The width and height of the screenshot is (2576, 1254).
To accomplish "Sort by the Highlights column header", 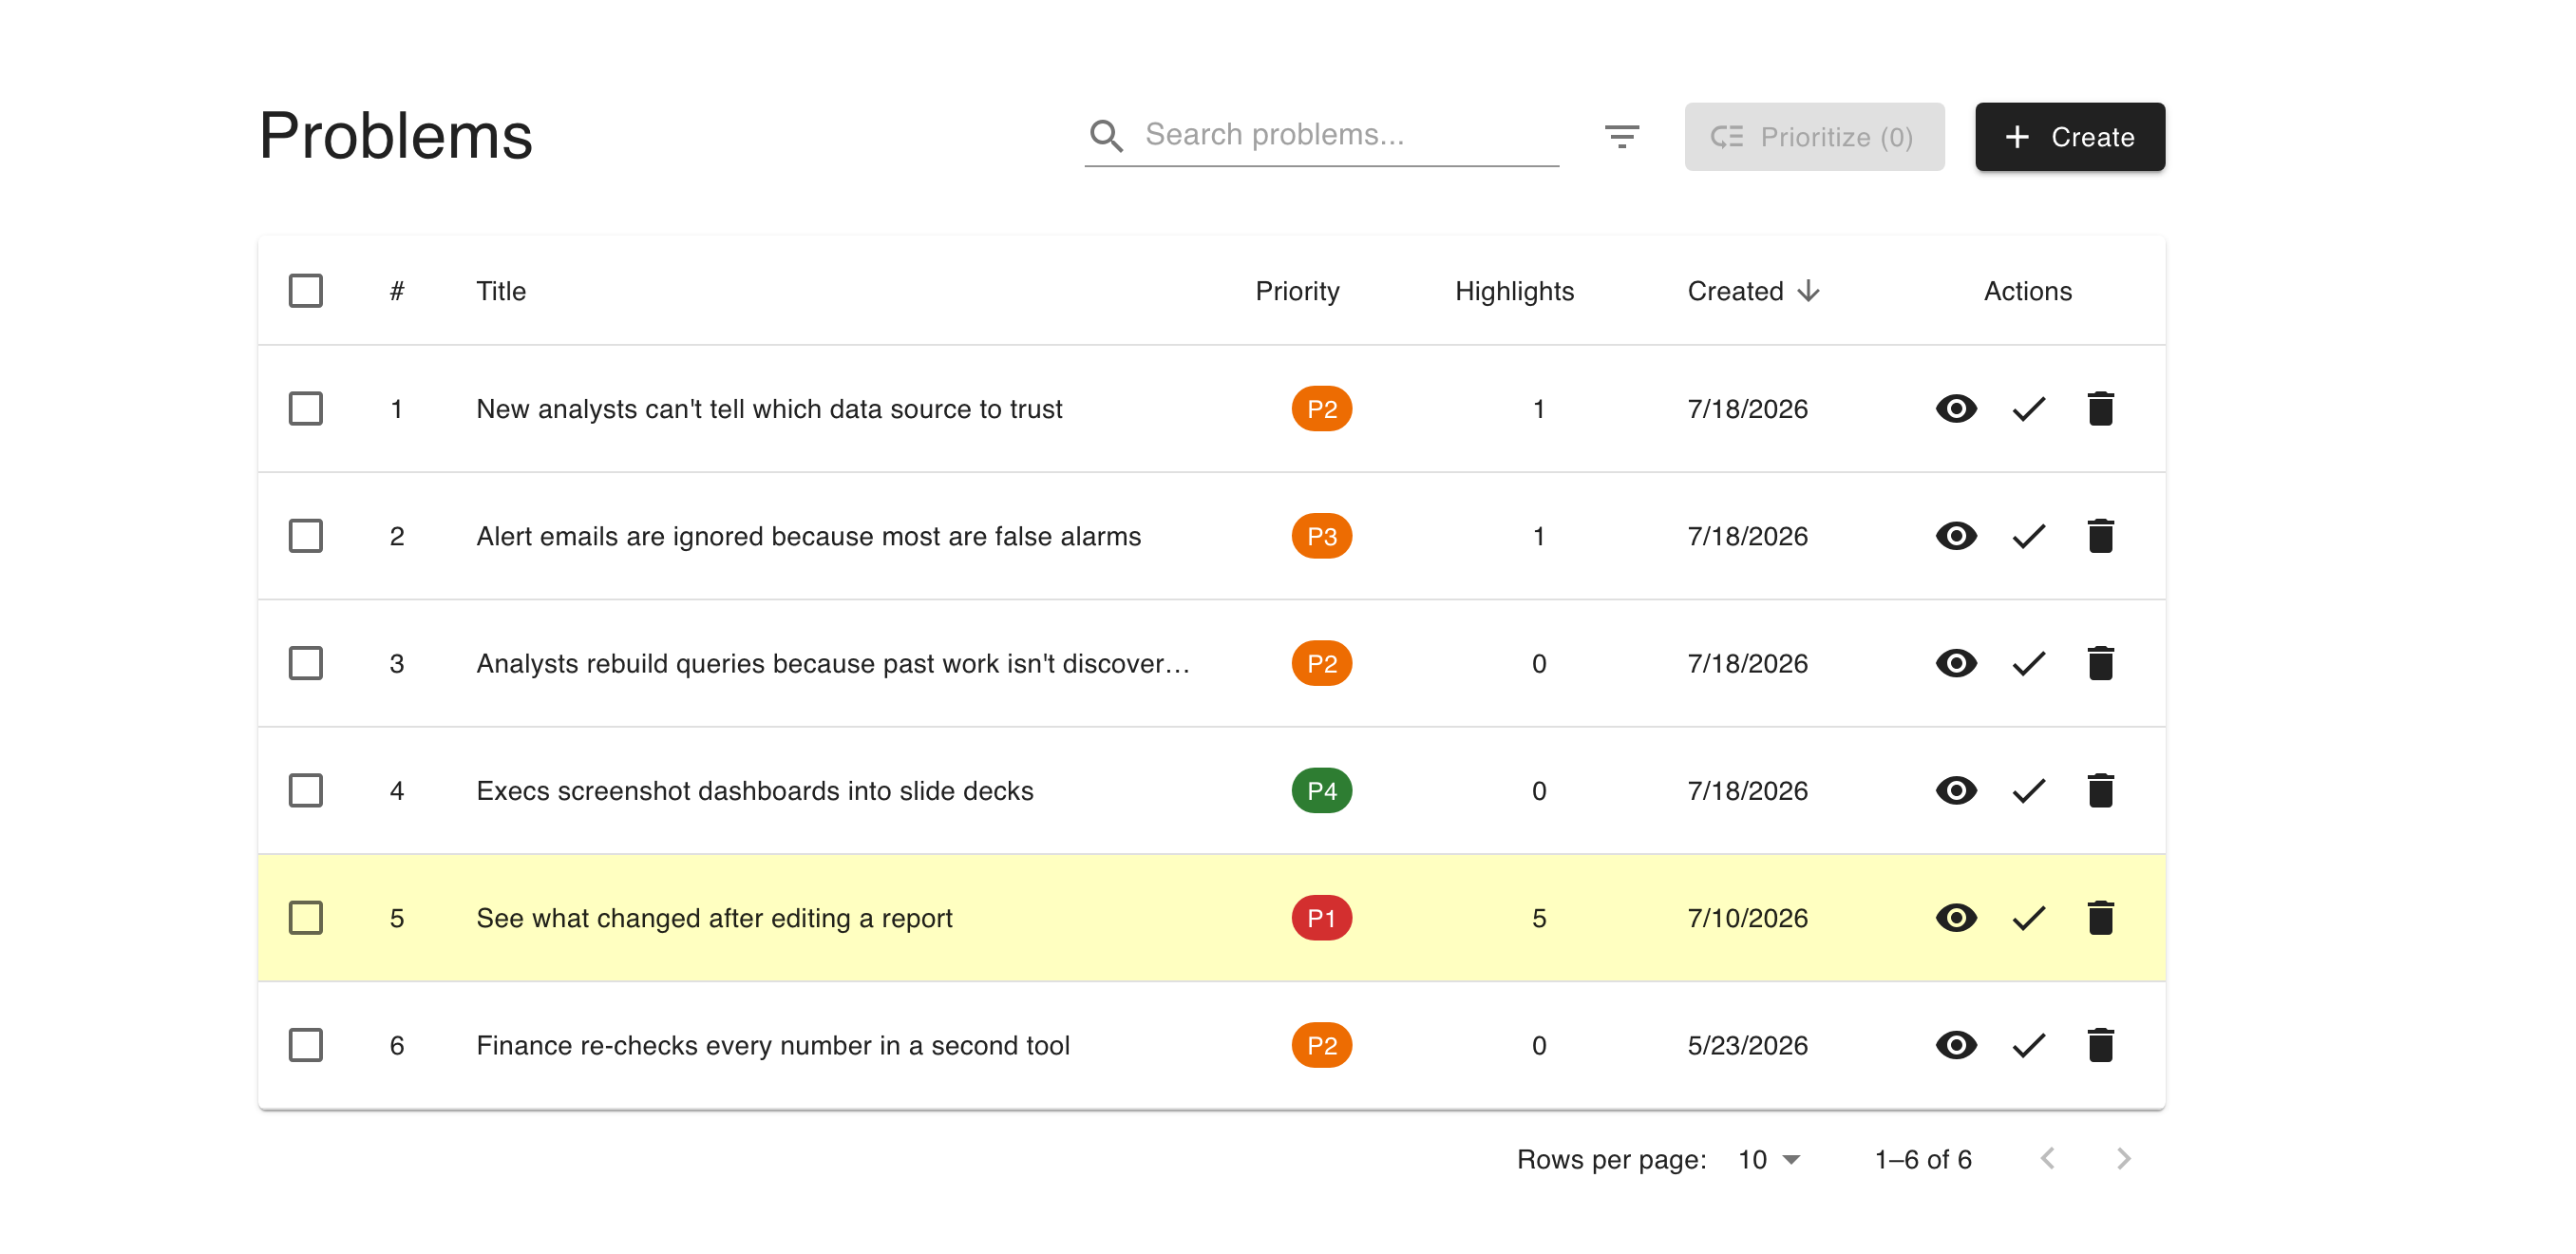I will point(1513,291).
